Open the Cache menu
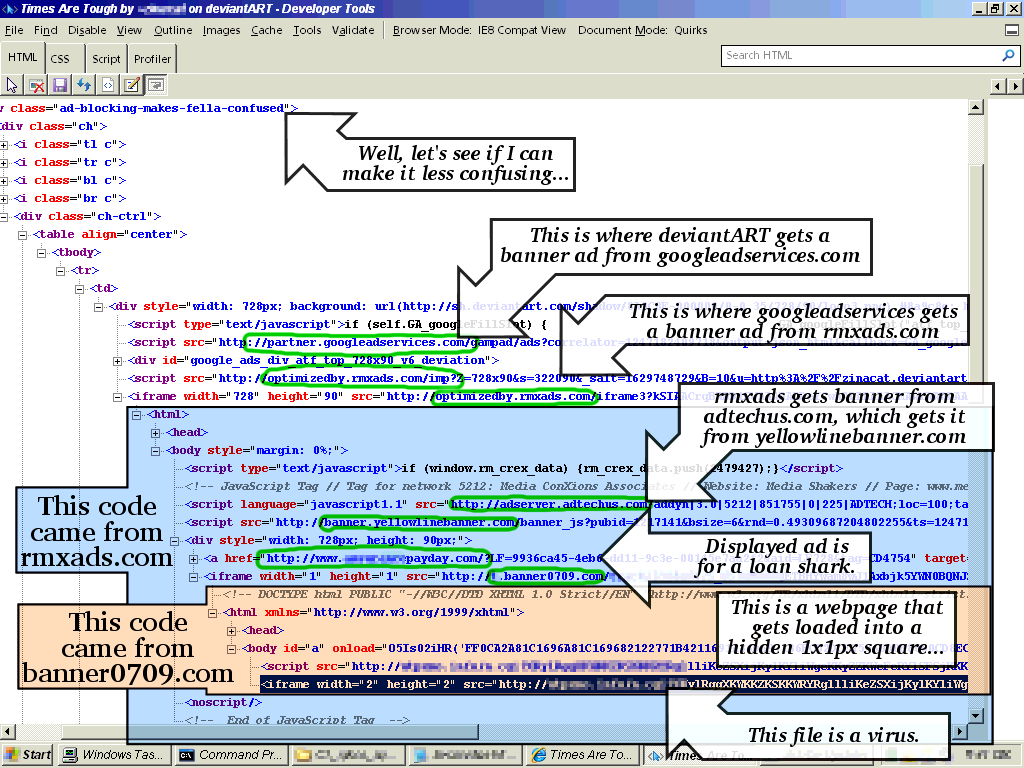The height and width of the screenshot is (768, 1024). point(266,30)
